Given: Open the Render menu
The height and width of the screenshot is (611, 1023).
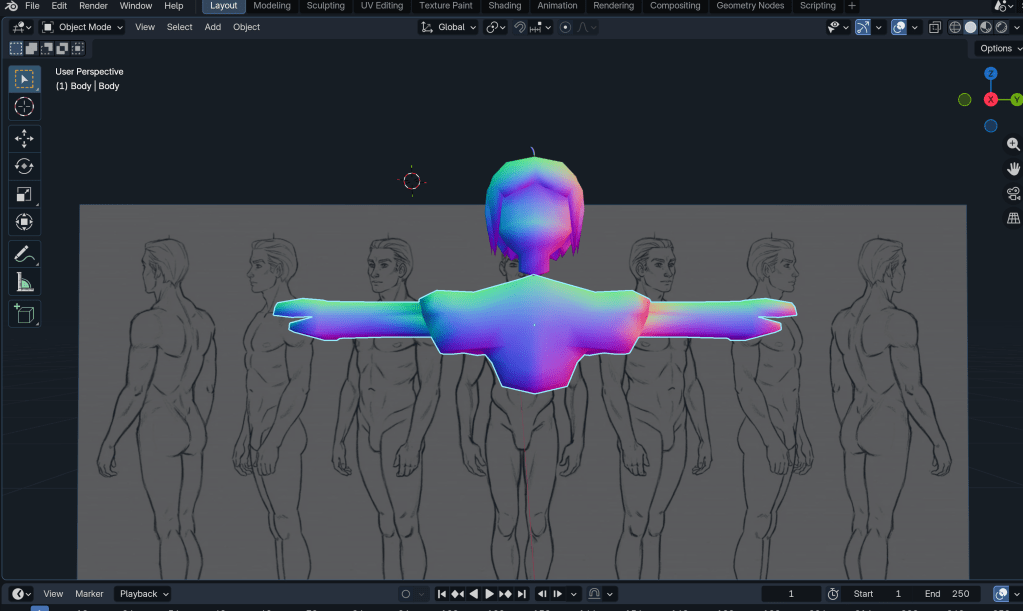Looking at the screenshot, I should point(93,6).
